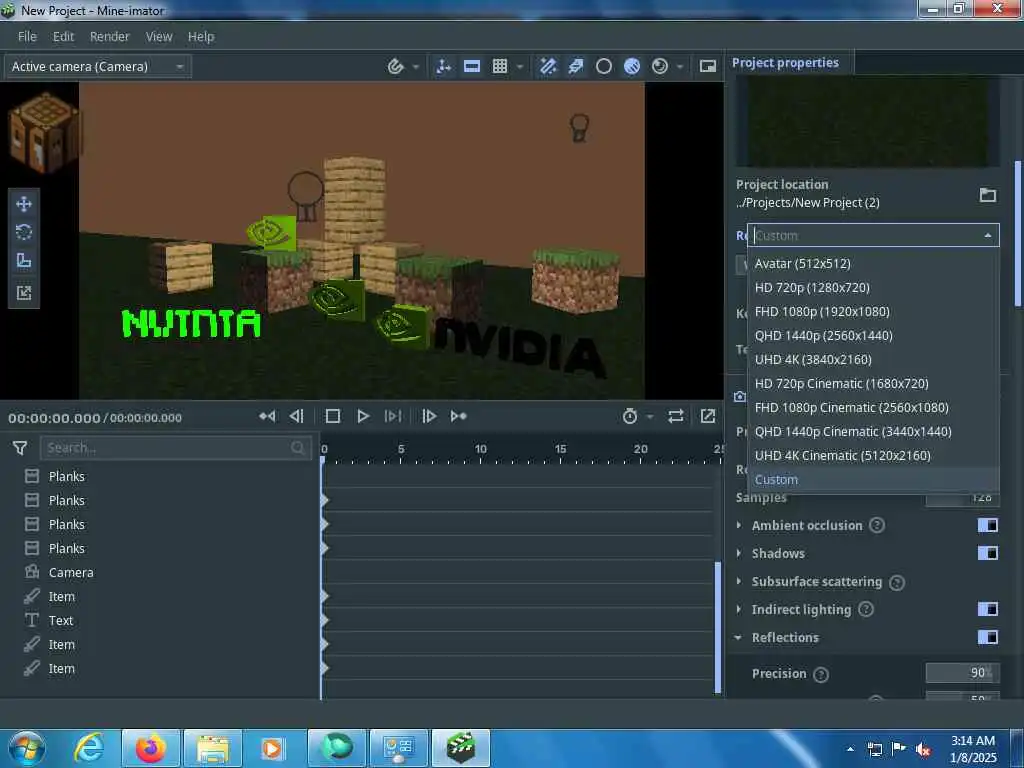This screenshot has width=1024, height=768.
Task: Toggle Ambient occlusion switch
Action: pos(987,525)
